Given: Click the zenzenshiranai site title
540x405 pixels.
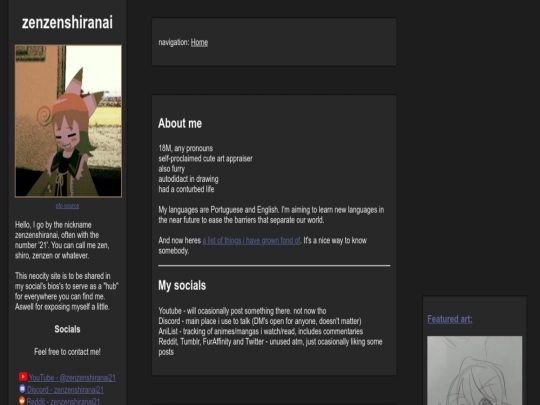Looking at the screenshot, I should (68, 22).
